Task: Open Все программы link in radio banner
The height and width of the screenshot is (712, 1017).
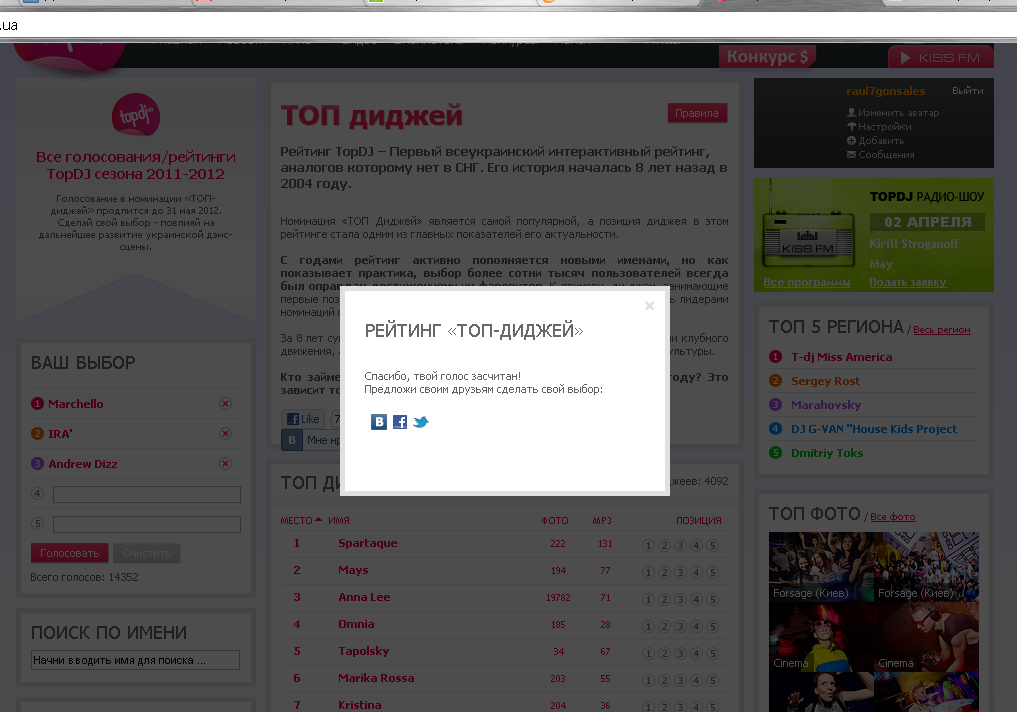Action: (x=806, y=282)
